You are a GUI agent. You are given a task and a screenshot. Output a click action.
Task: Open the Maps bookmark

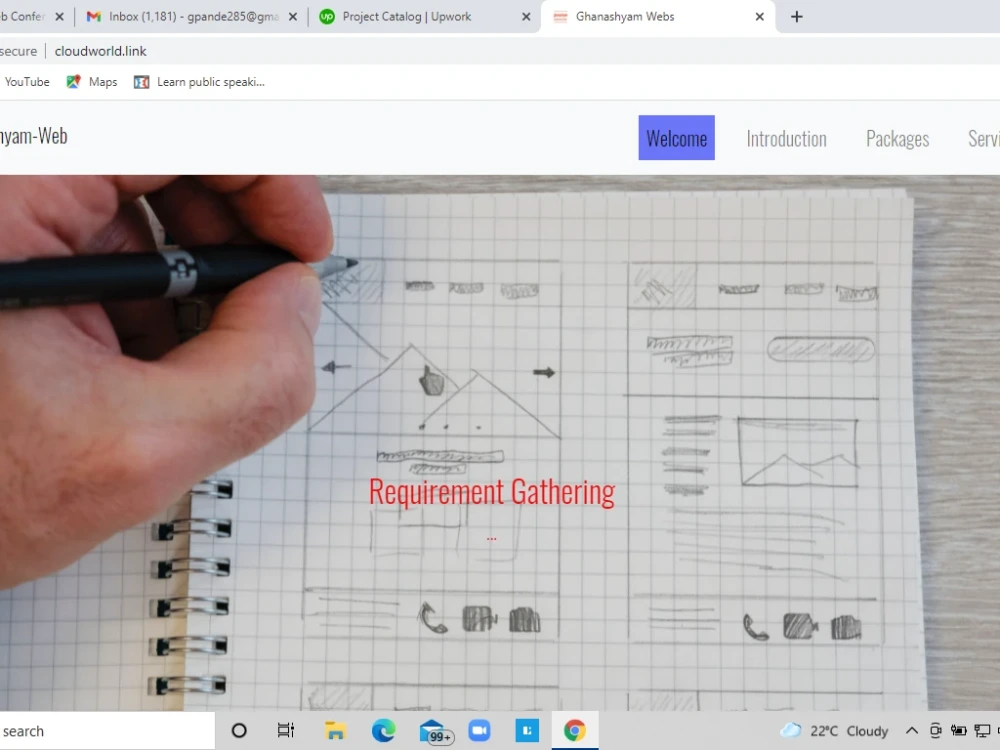92,82
